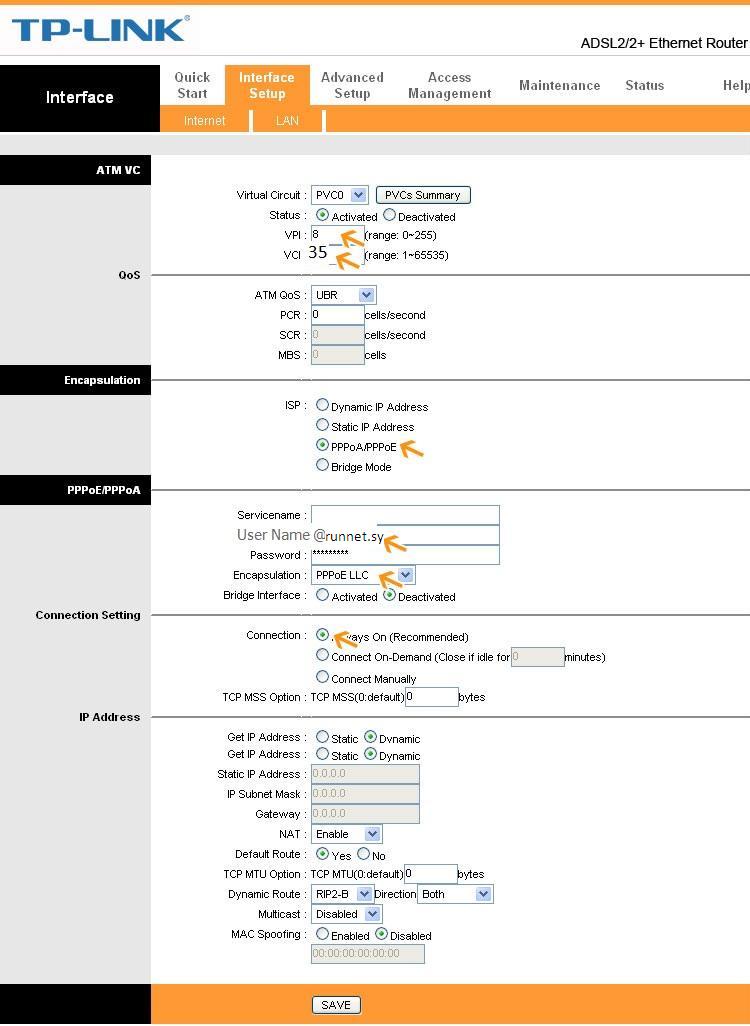Click the PVCs Summary button
The image size is (750, 1026).
pyautogui.click(x=423, y=195)
